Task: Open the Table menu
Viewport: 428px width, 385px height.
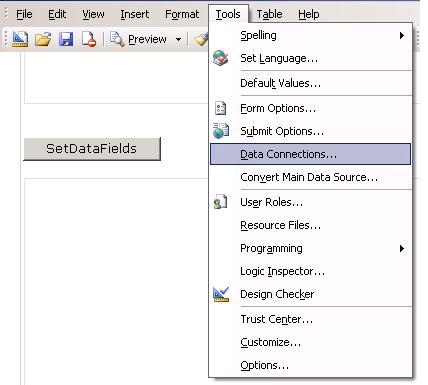Action: pos(269,14)
